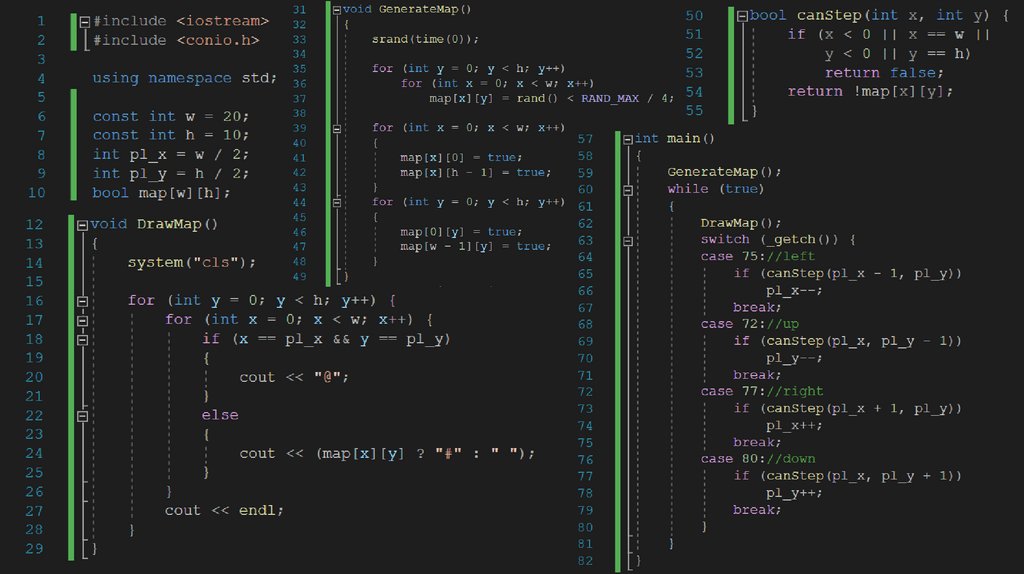This screenshot has width=1024, height=574.
Task: Collapse the if block at line 18
Action: click(x=83, y=339)
